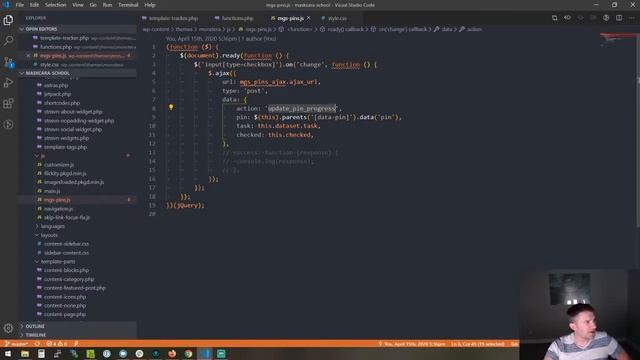The height and width of the screenshot is (360, 640).
Task: Click the second editor action icon after open changes
Action: (x=567, y=18)
